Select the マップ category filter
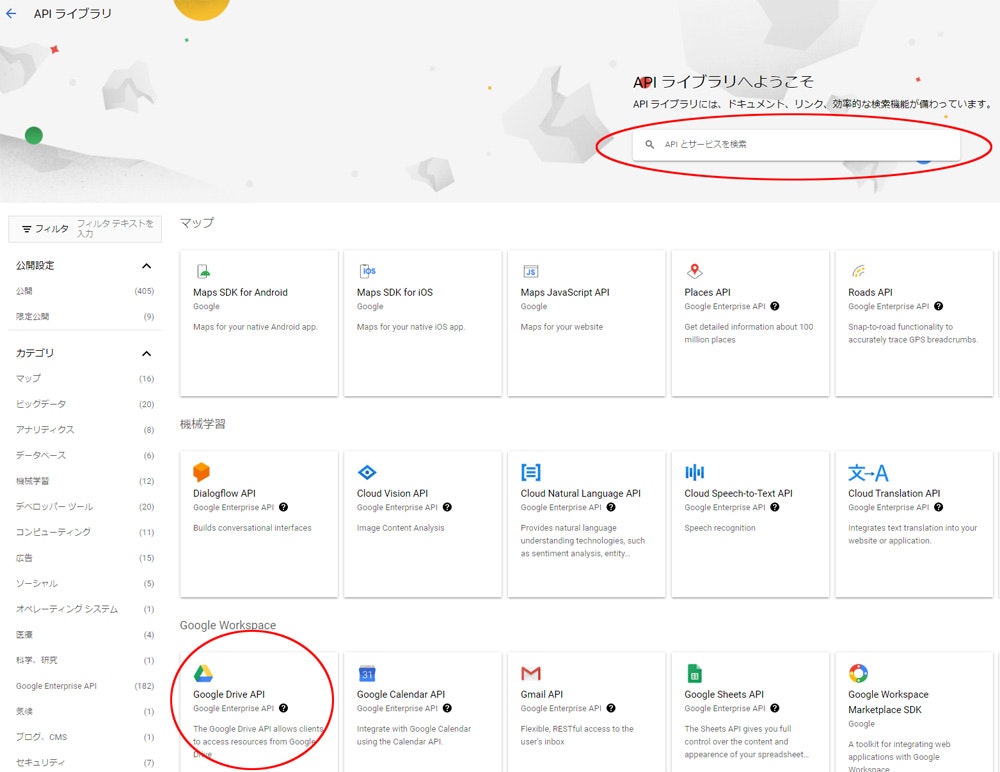Viewport: 1000px width, 772px height. tap(85, 378)
